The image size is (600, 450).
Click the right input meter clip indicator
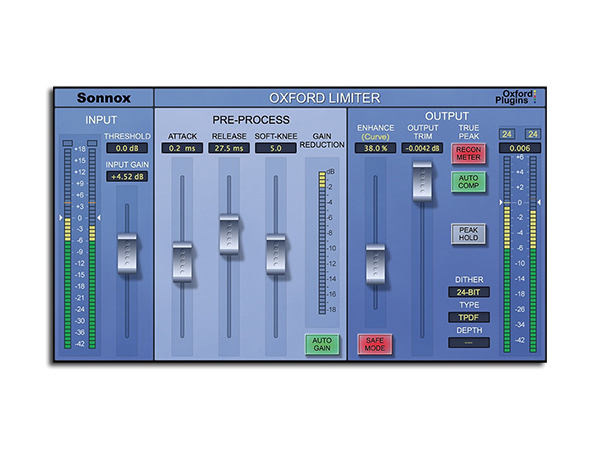coord(92,143)
